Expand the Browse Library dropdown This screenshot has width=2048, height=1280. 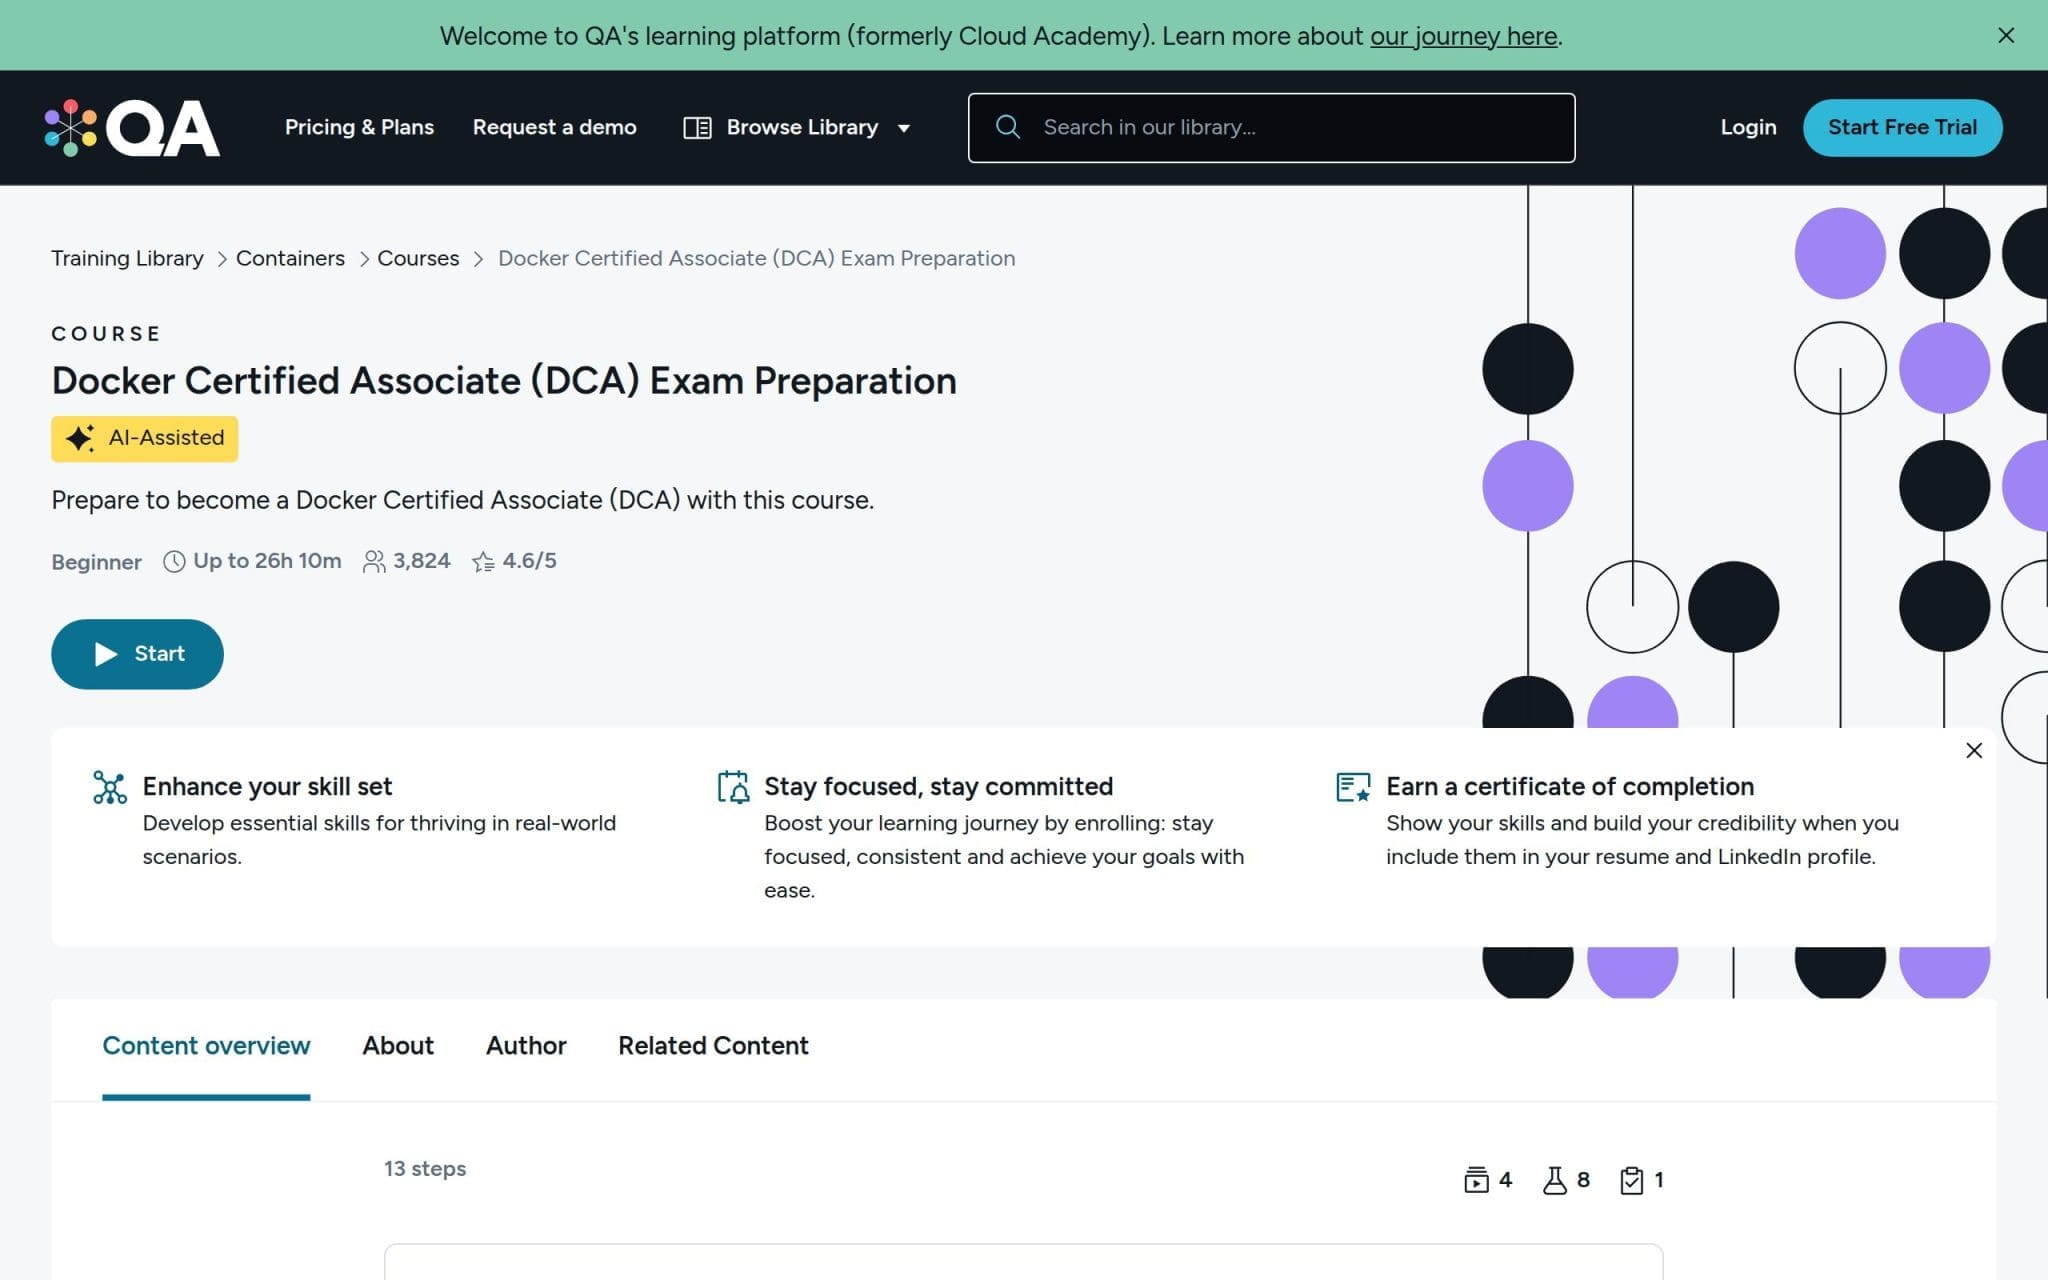(903, 128)
